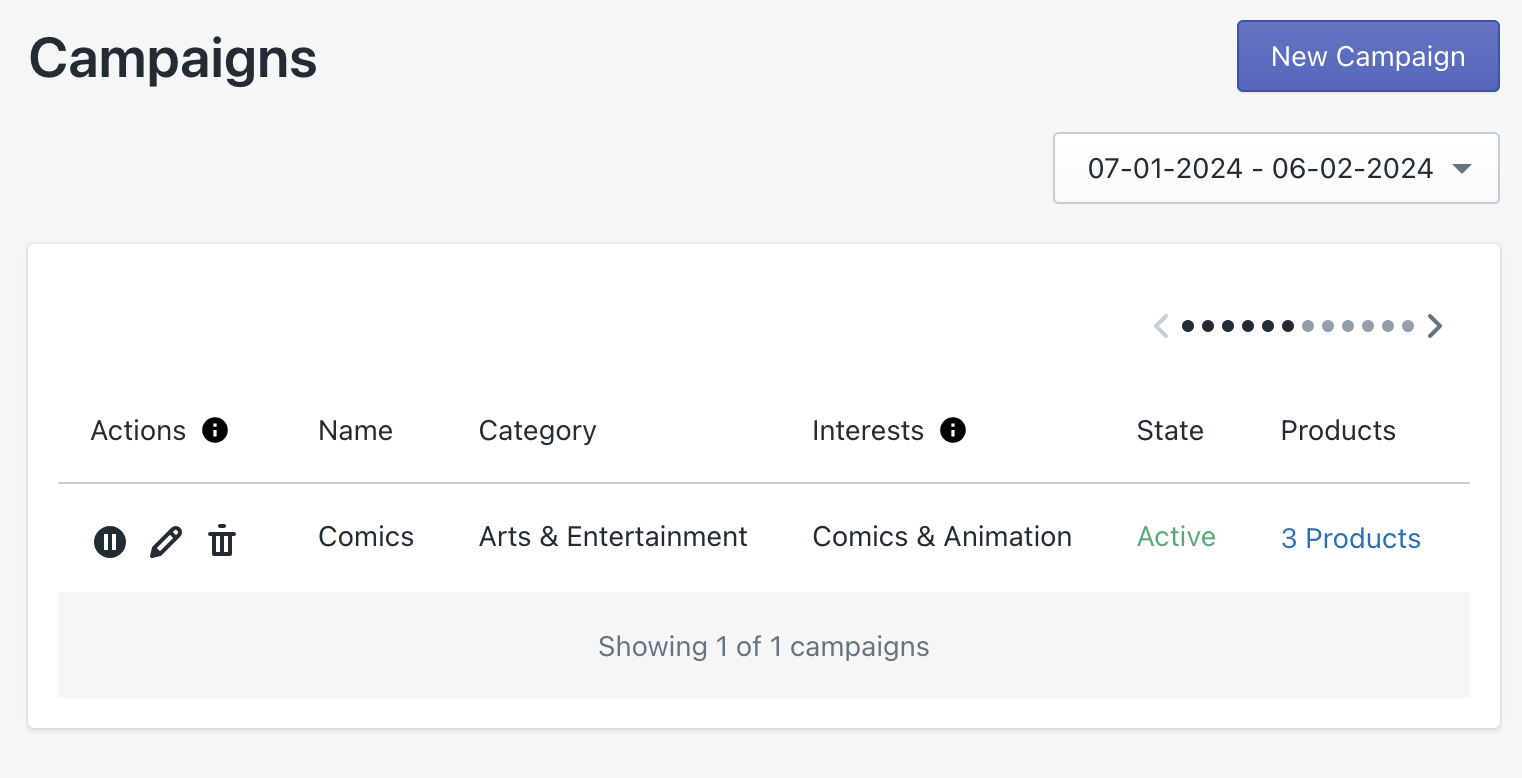Click the calendar dropdown caret icon
This screenshot has width=1522, height=778.
[1461, 168]
